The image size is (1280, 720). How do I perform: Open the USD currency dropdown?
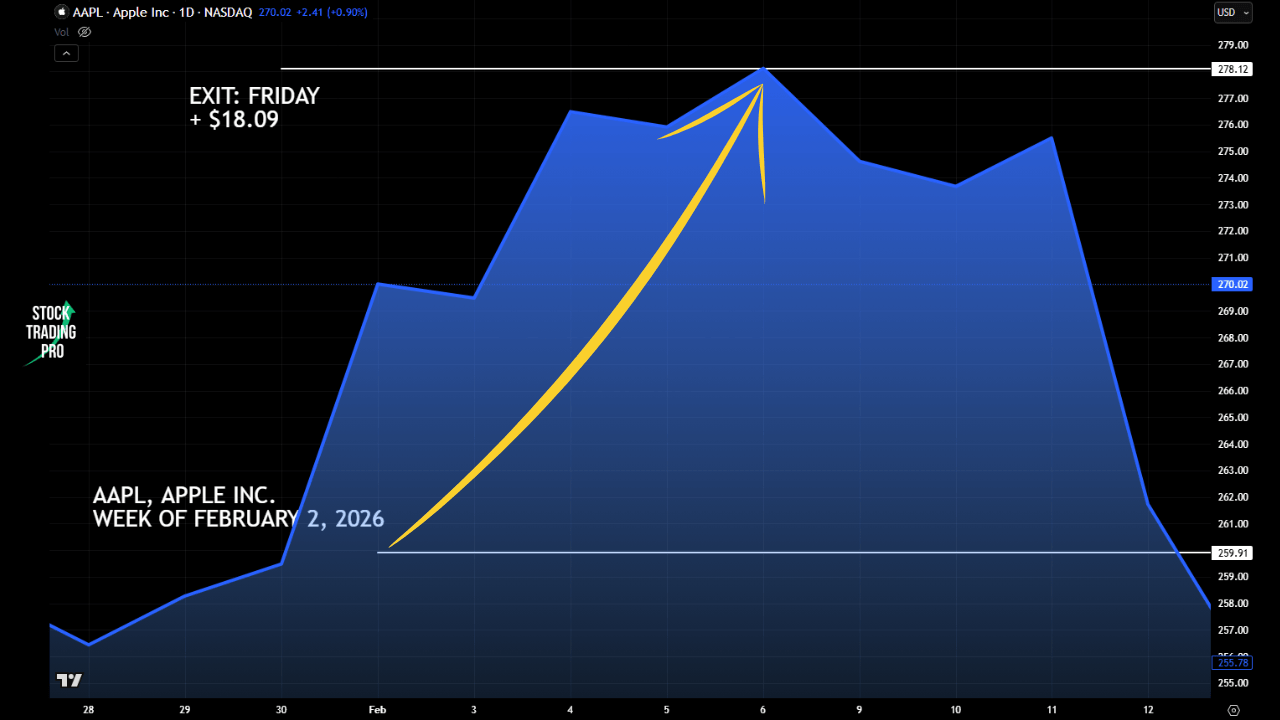click(x=1232, y=12)
